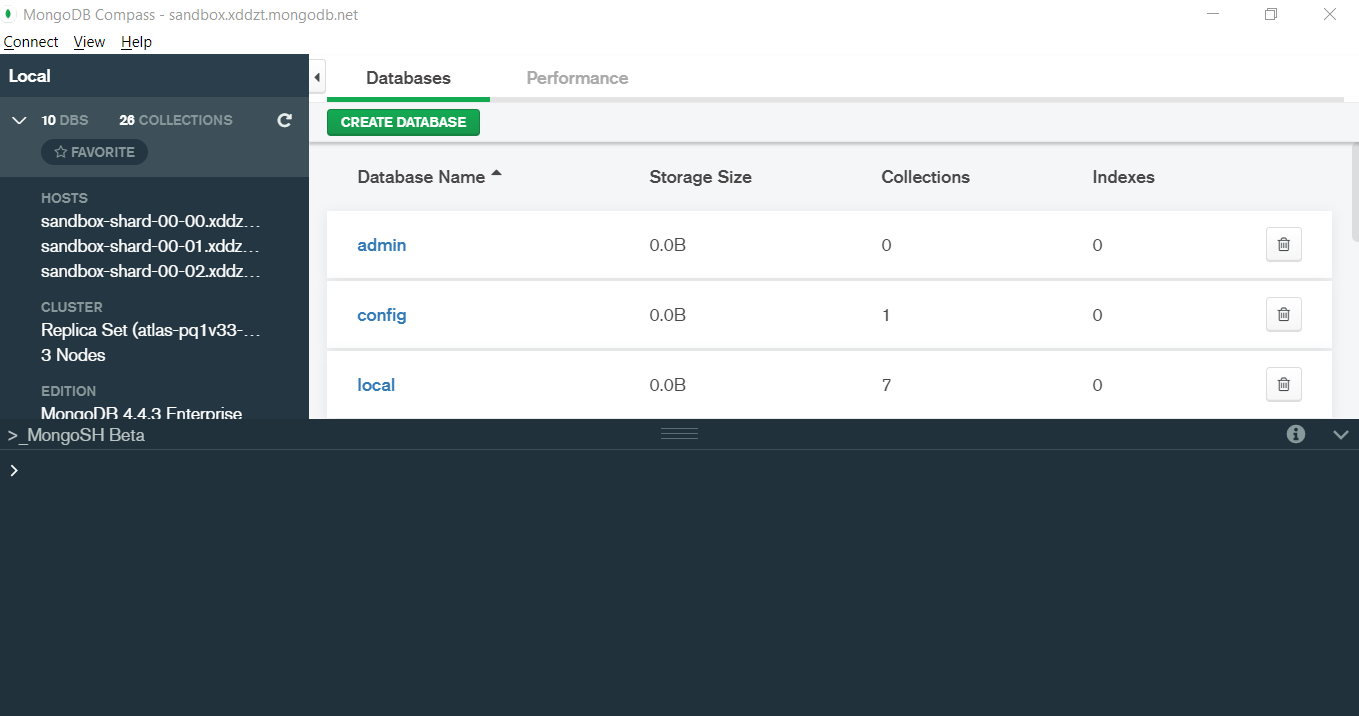Click the databases list vertical scrollbar
The height and width of the screenshot is (716, 1359).
[x=1355, y=190]
